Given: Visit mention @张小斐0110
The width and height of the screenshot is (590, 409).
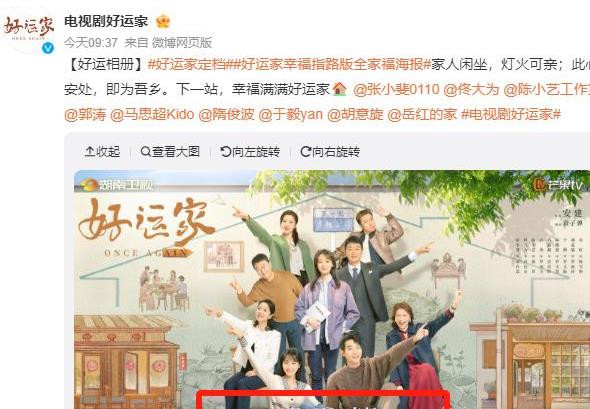Looking at the screenshot, I should pyautogui.click(x=396, y=90).
